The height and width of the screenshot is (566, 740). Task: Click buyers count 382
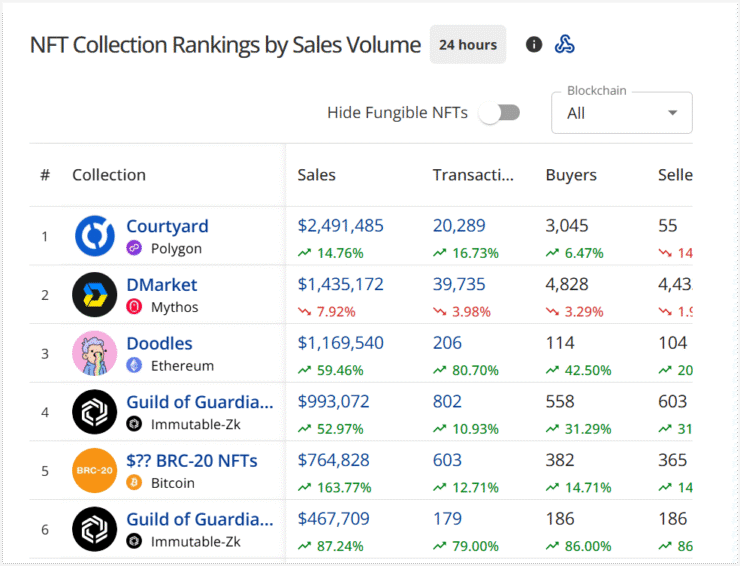click(560, 460)
